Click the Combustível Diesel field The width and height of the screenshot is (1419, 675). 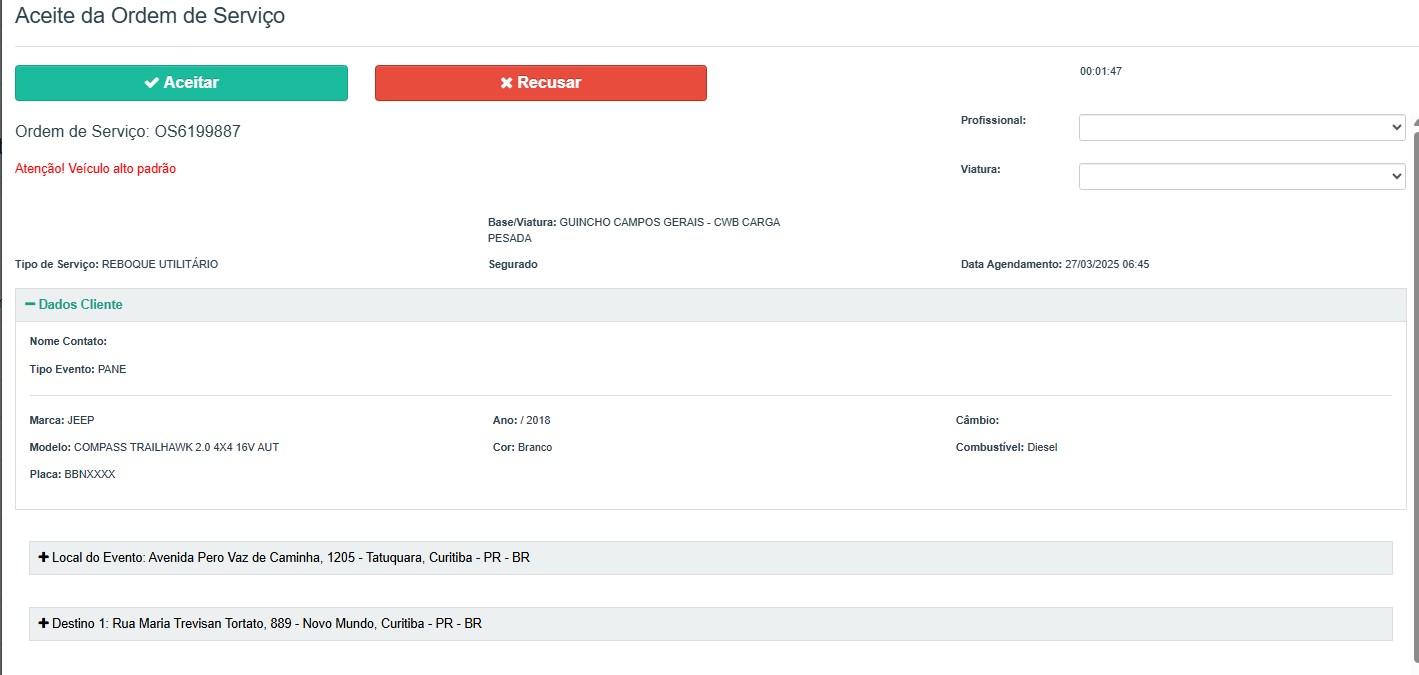pos(1041,447)
